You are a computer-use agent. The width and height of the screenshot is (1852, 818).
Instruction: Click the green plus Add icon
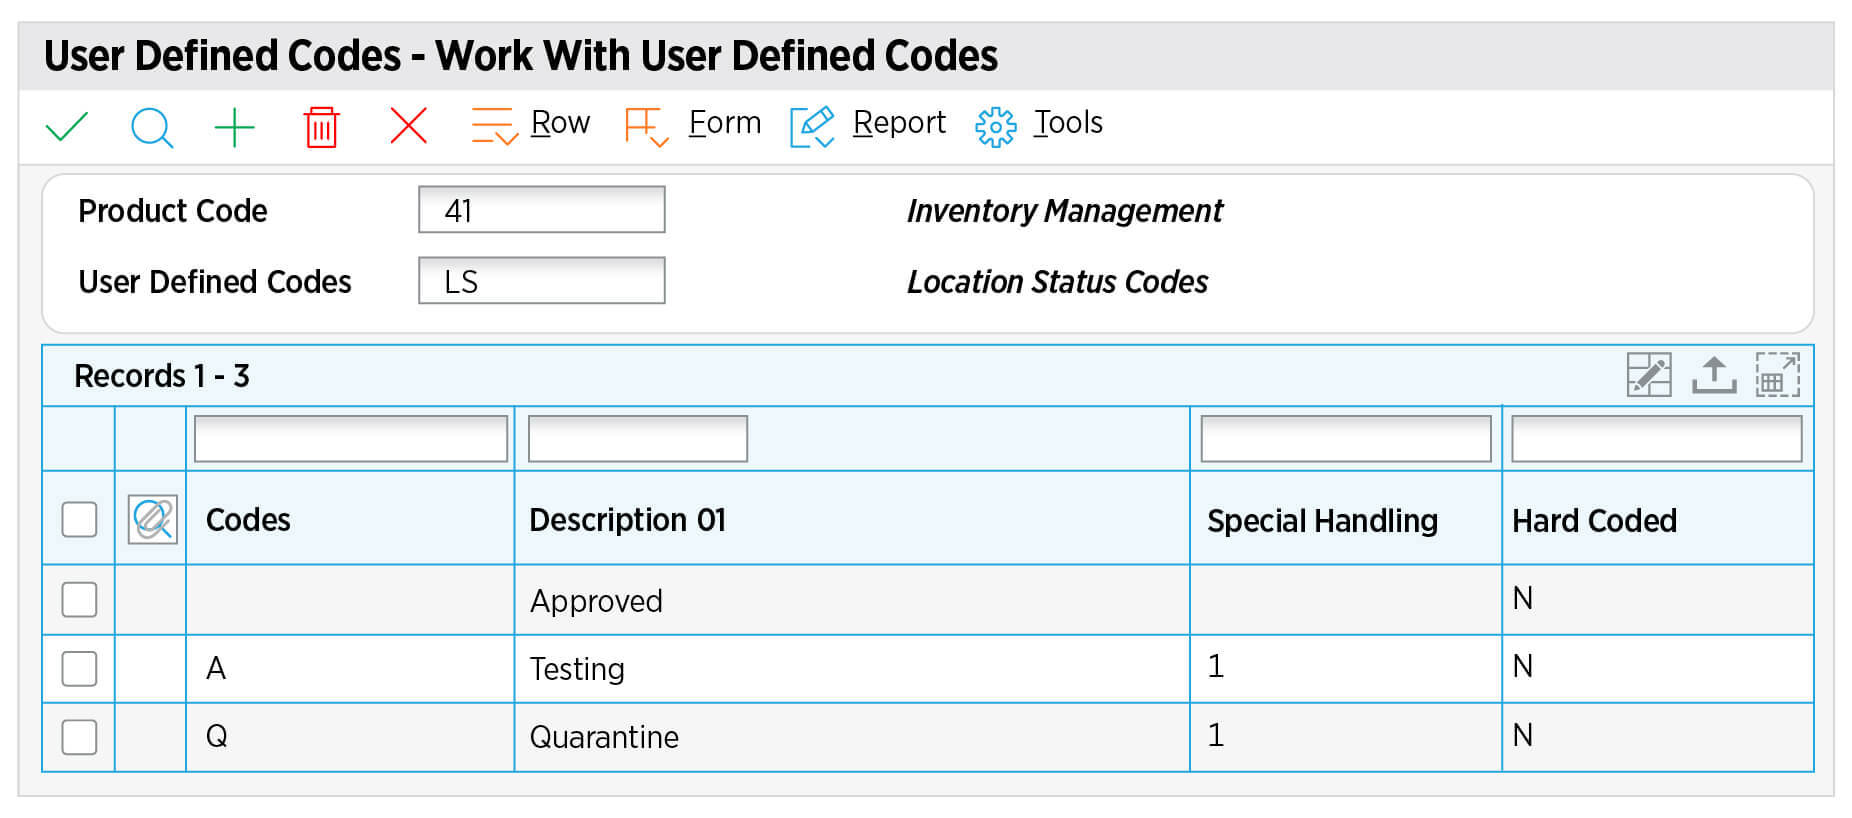[235, 127]
